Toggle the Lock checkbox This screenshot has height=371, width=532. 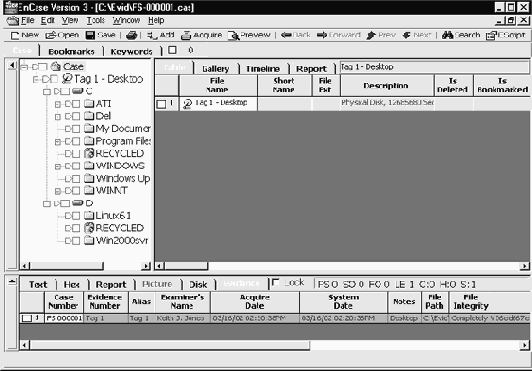pyautogui.click(x=276, y=282)
